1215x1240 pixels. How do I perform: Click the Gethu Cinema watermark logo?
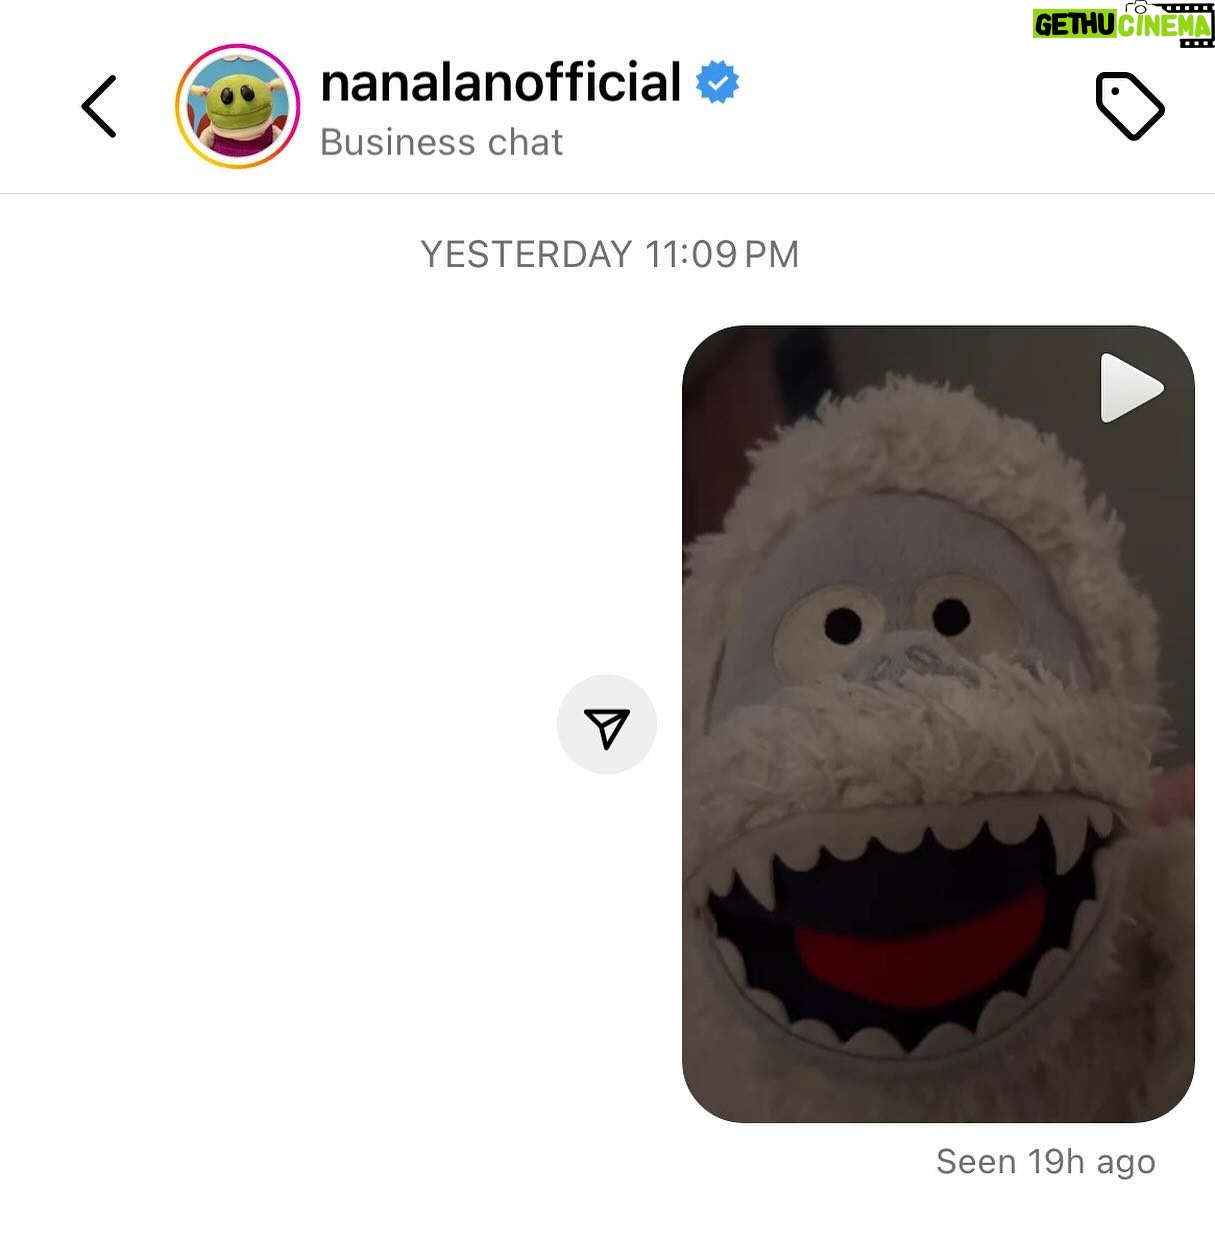point(1123,24)
